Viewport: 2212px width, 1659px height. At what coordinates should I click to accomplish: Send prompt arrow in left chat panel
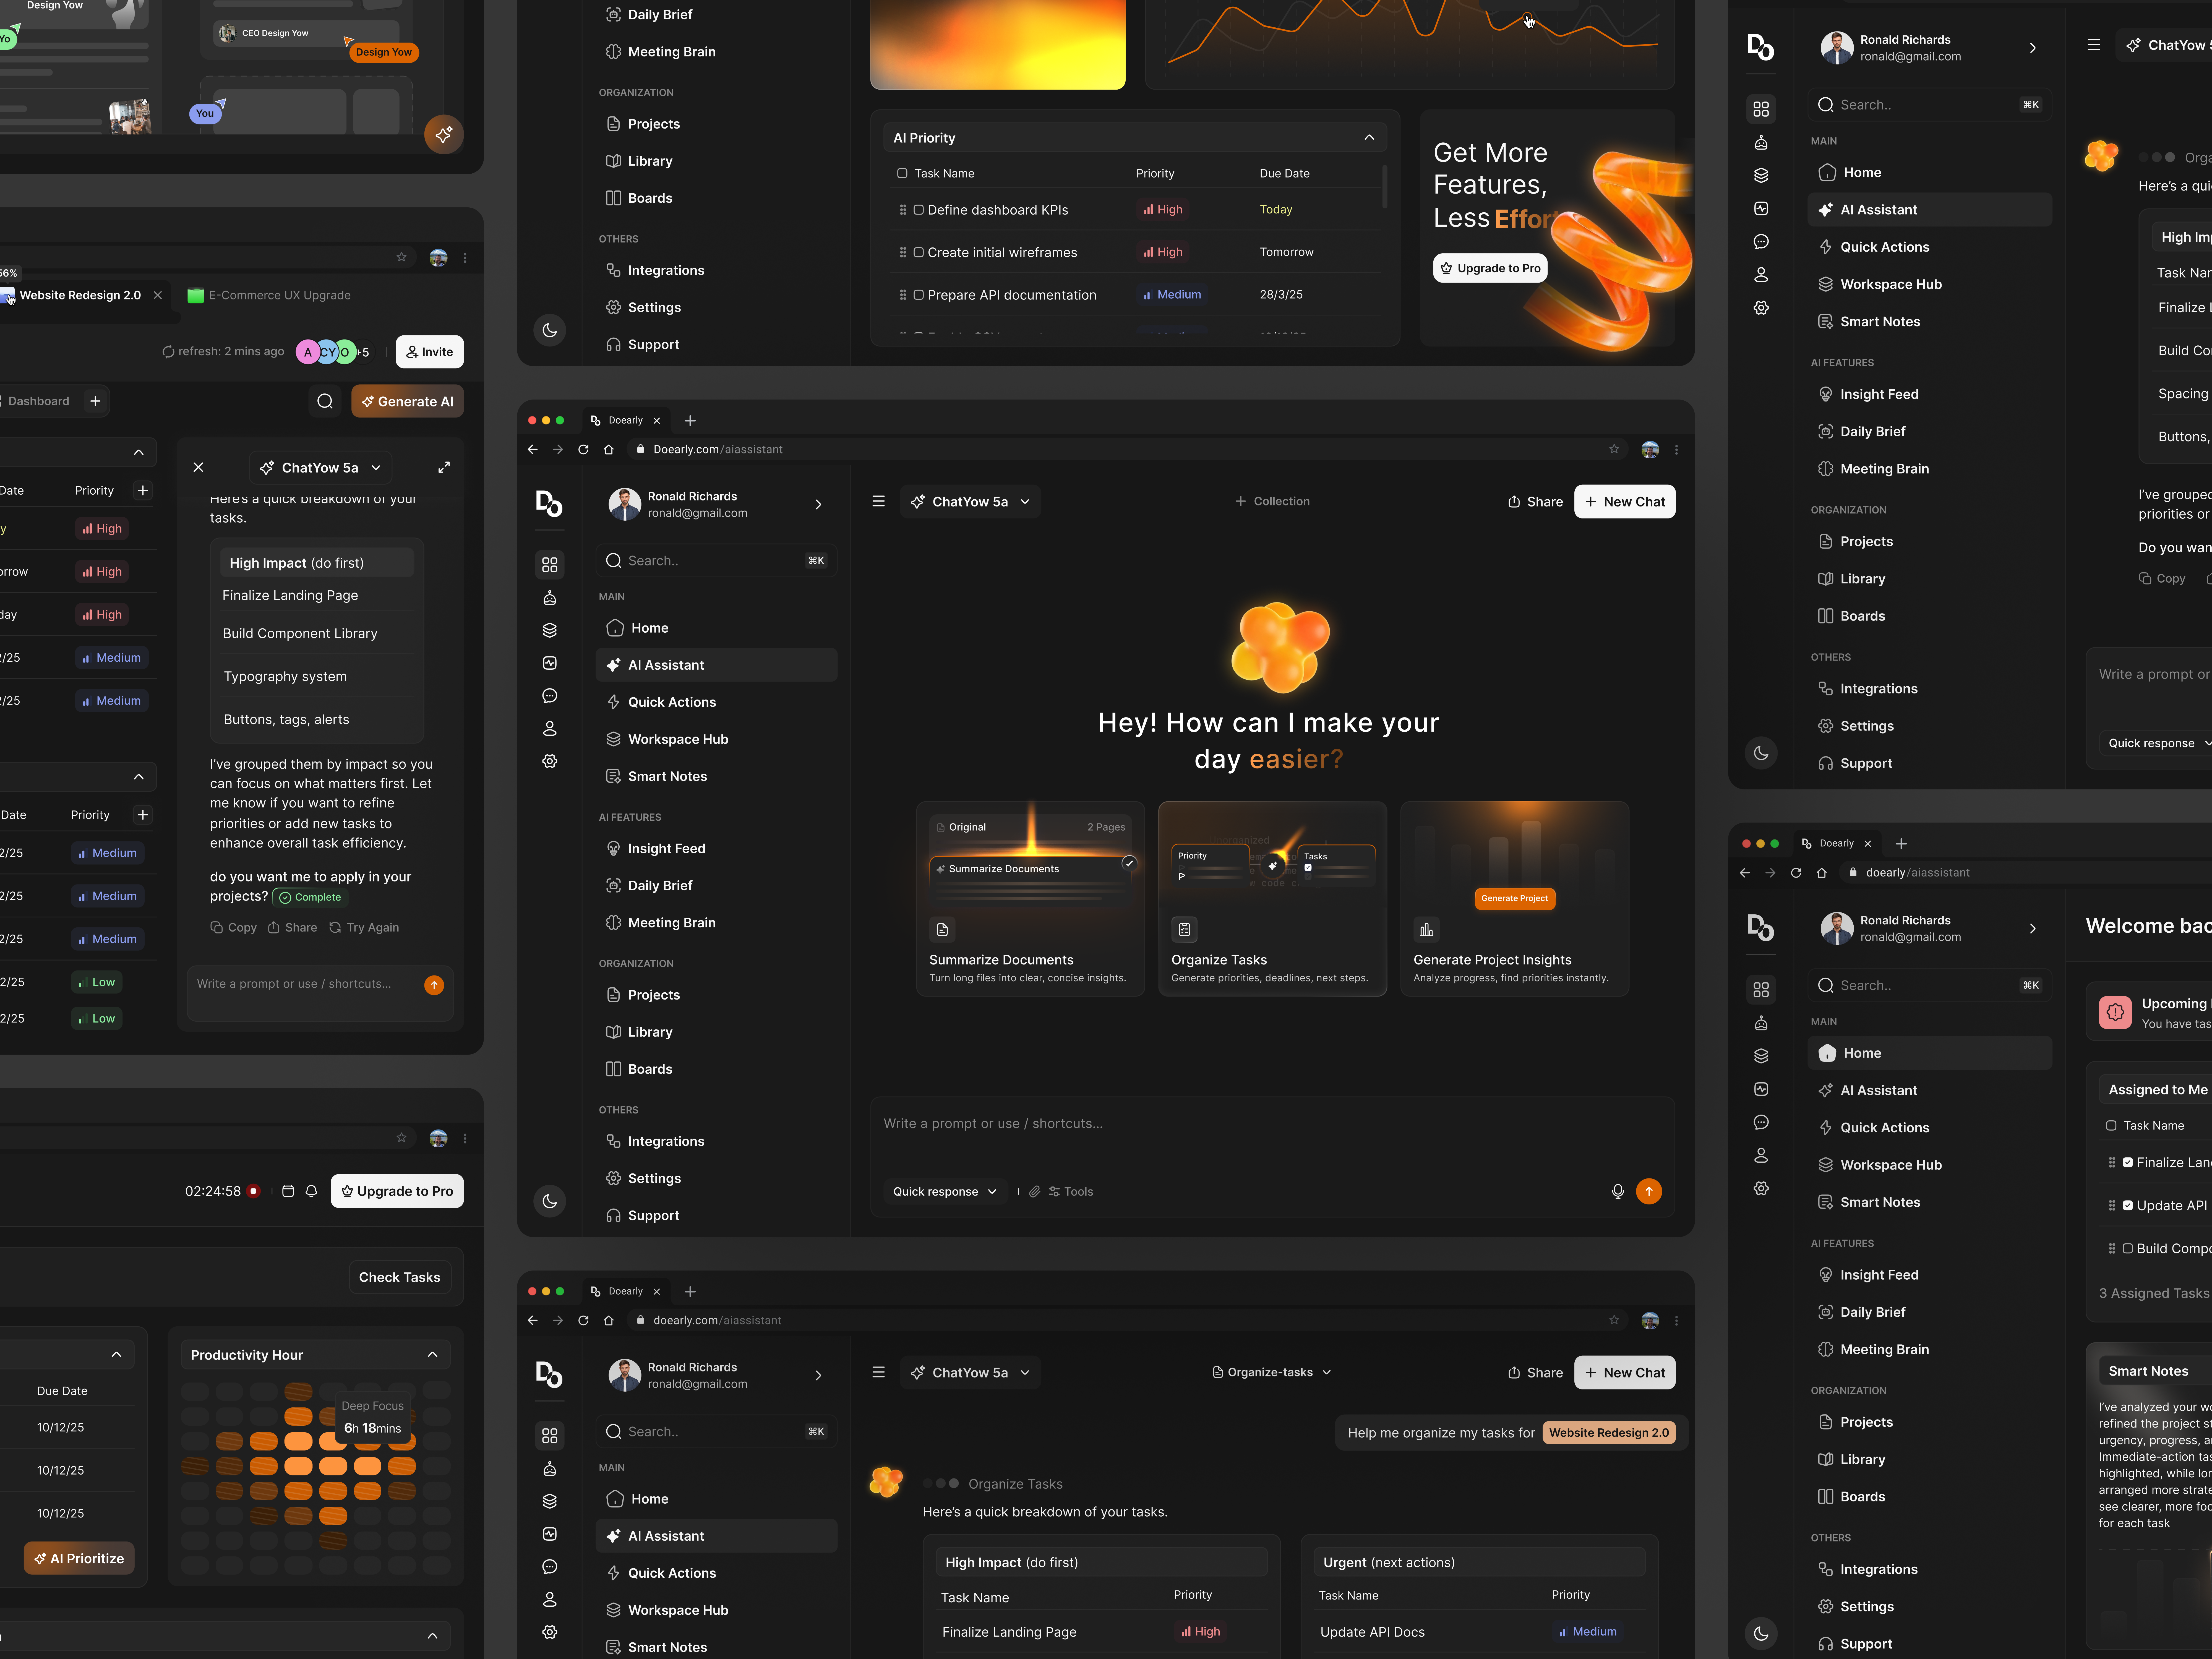tap(434, 985)
